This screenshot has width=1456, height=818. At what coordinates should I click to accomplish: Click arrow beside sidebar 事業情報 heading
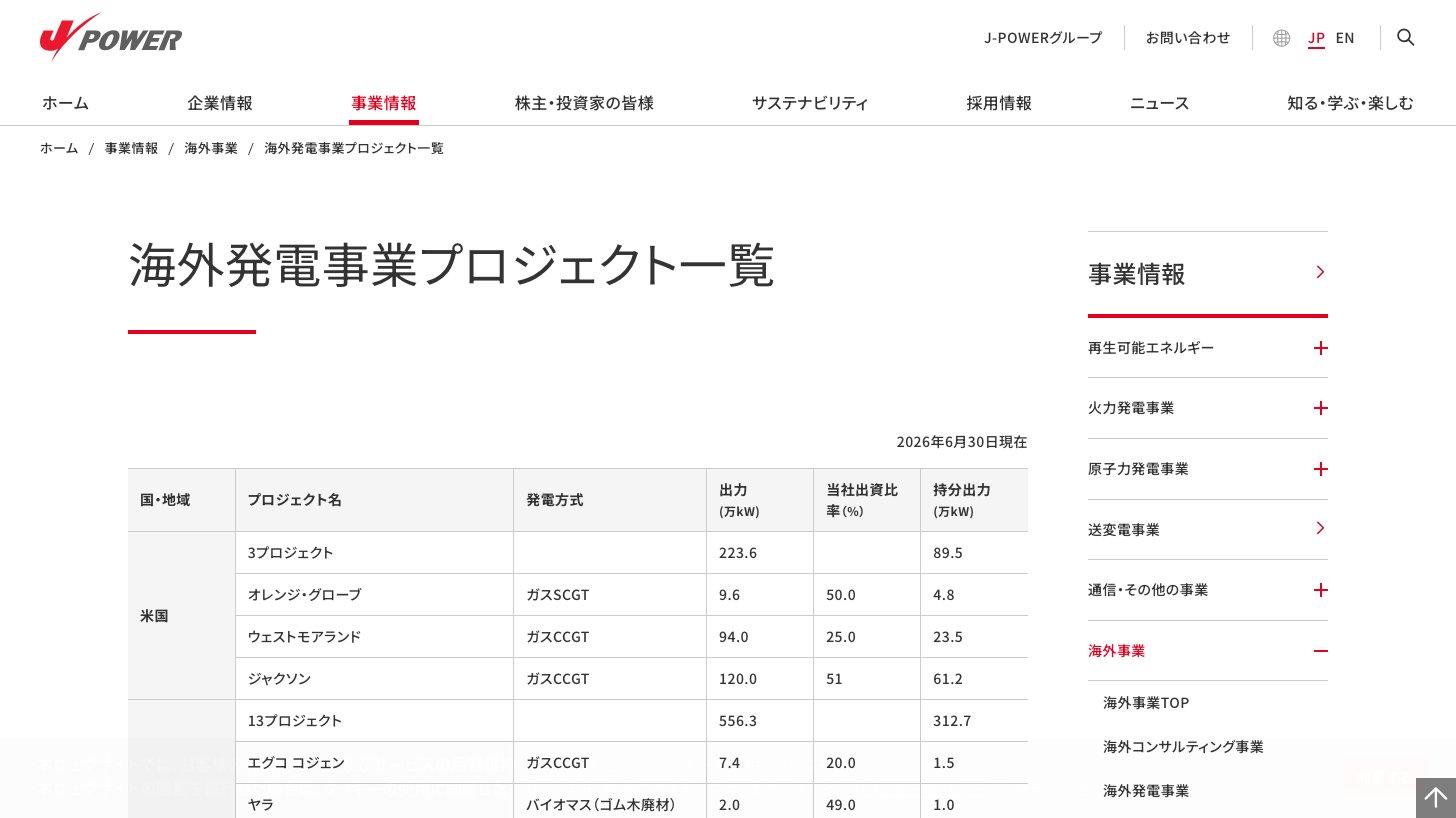click(x=1320, y=272)
